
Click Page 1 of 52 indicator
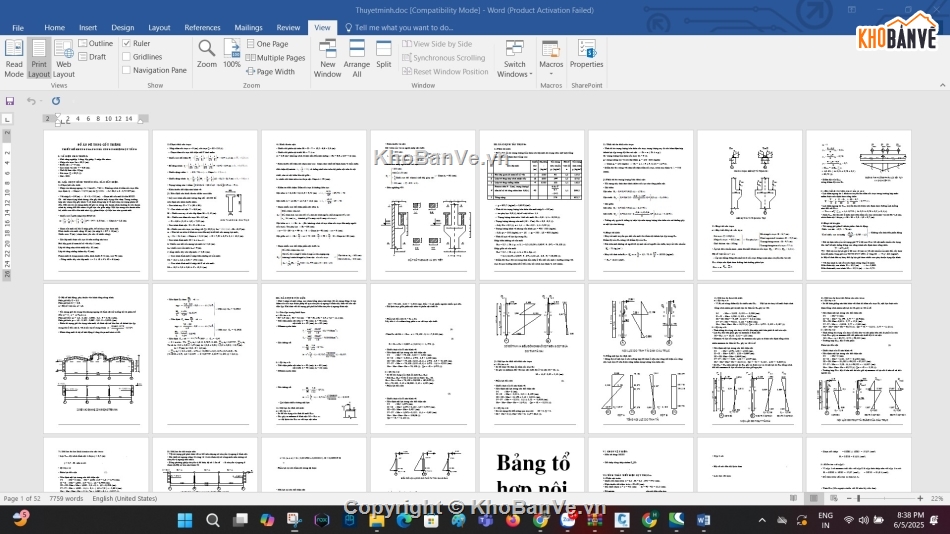coord(22,498)
